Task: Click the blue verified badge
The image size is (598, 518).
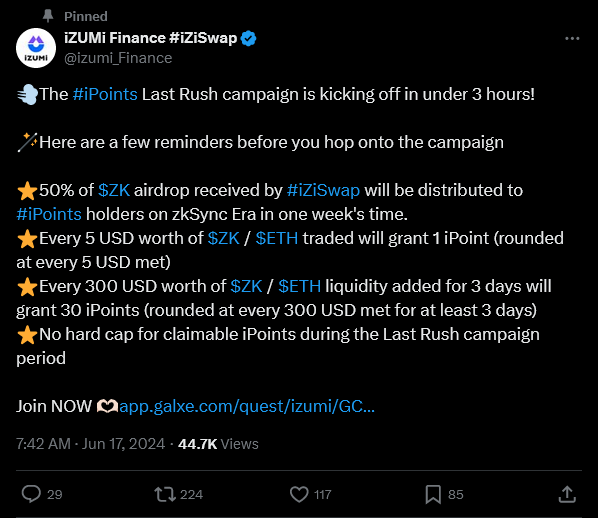Action: pyautogui.click(x=249, y=39)
